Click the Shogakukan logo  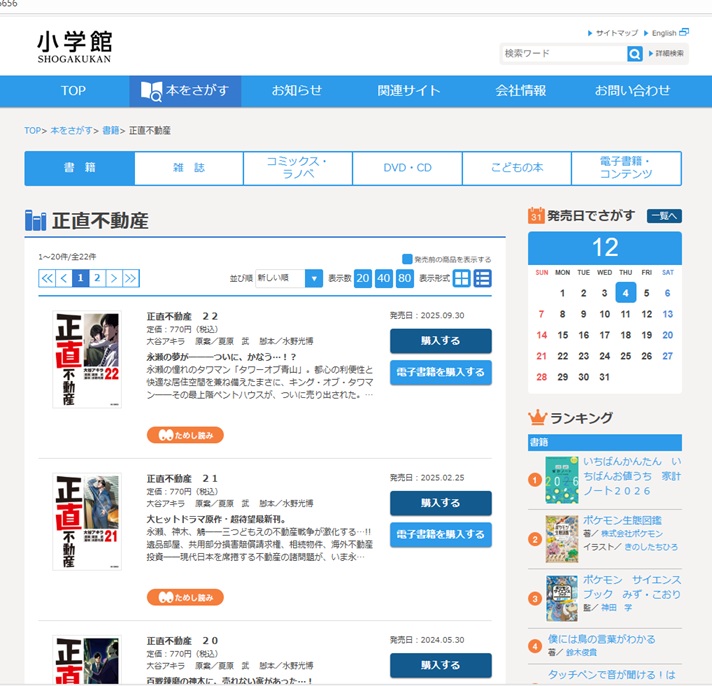[75, 47]
